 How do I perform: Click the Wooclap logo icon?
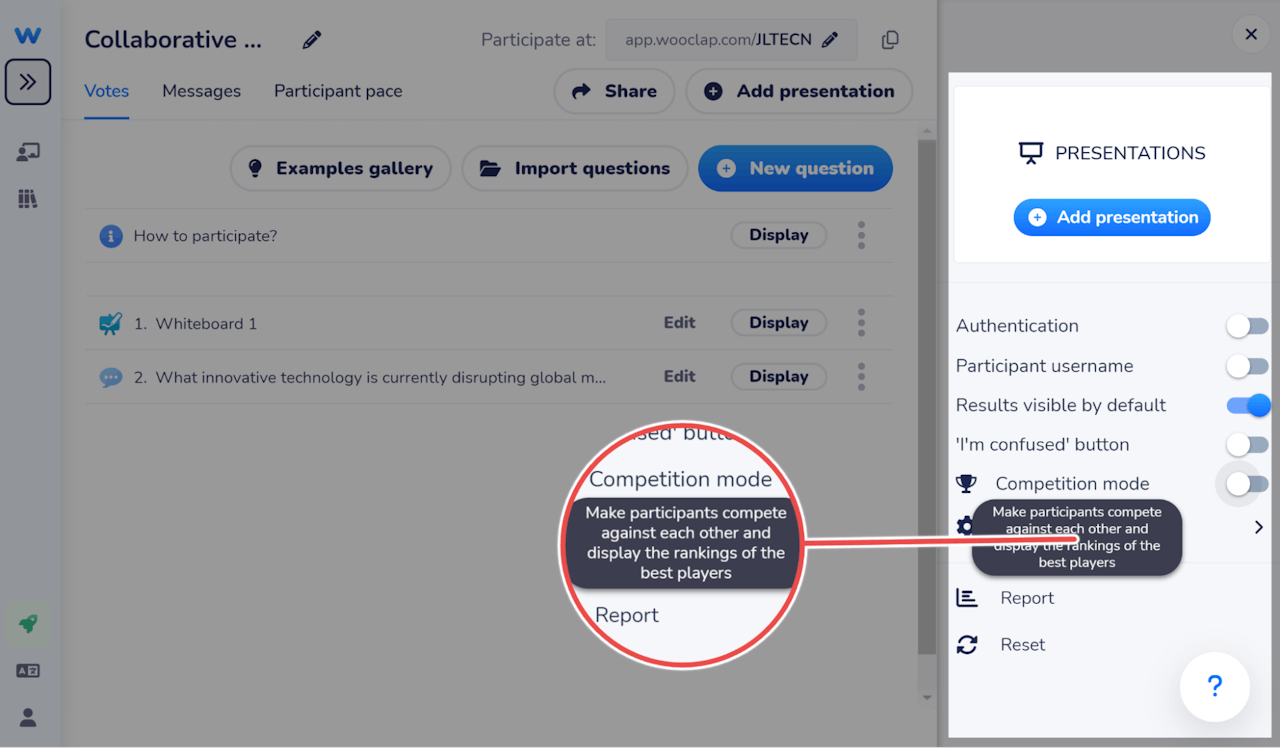tap(28, 36)
